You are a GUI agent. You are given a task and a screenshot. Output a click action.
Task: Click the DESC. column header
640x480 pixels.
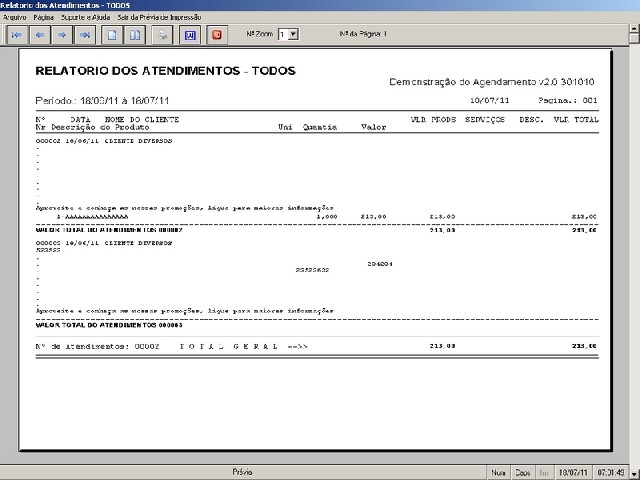(x=531, y=120)
